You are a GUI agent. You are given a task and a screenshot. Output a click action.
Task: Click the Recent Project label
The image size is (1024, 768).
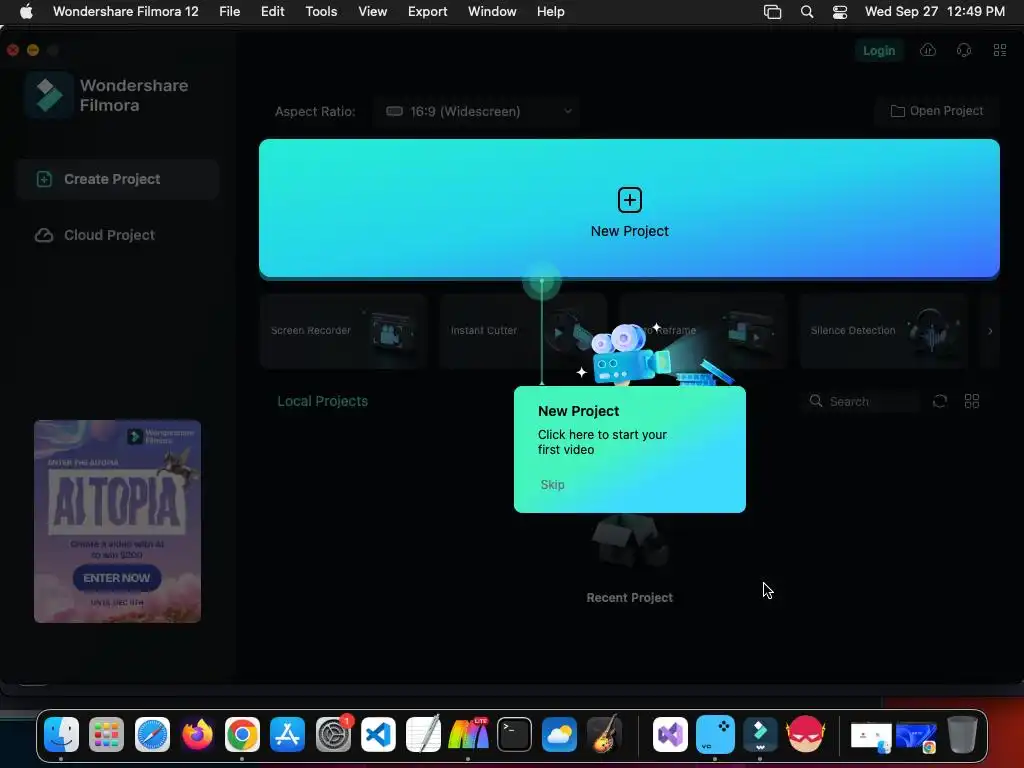[630, 598]
